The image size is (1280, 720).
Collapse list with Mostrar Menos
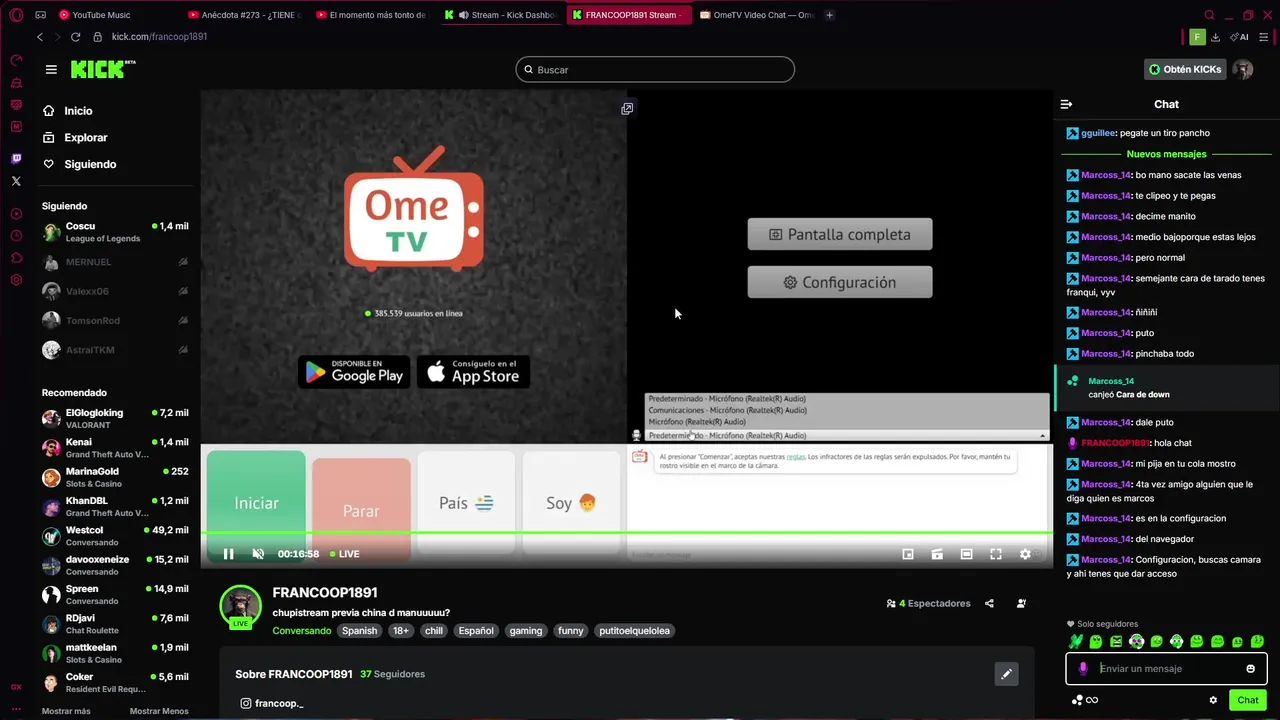coord(159,711)
